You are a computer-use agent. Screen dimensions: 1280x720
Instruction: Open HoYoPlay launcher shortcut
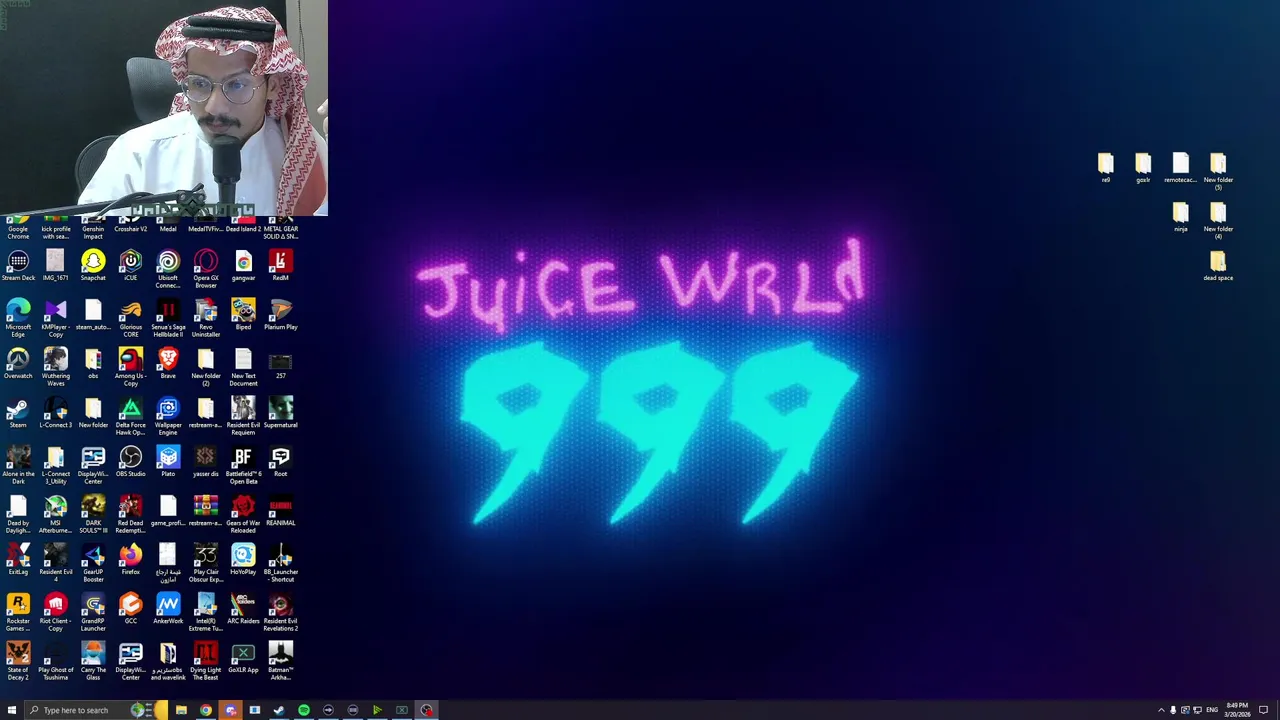(243, 560)
